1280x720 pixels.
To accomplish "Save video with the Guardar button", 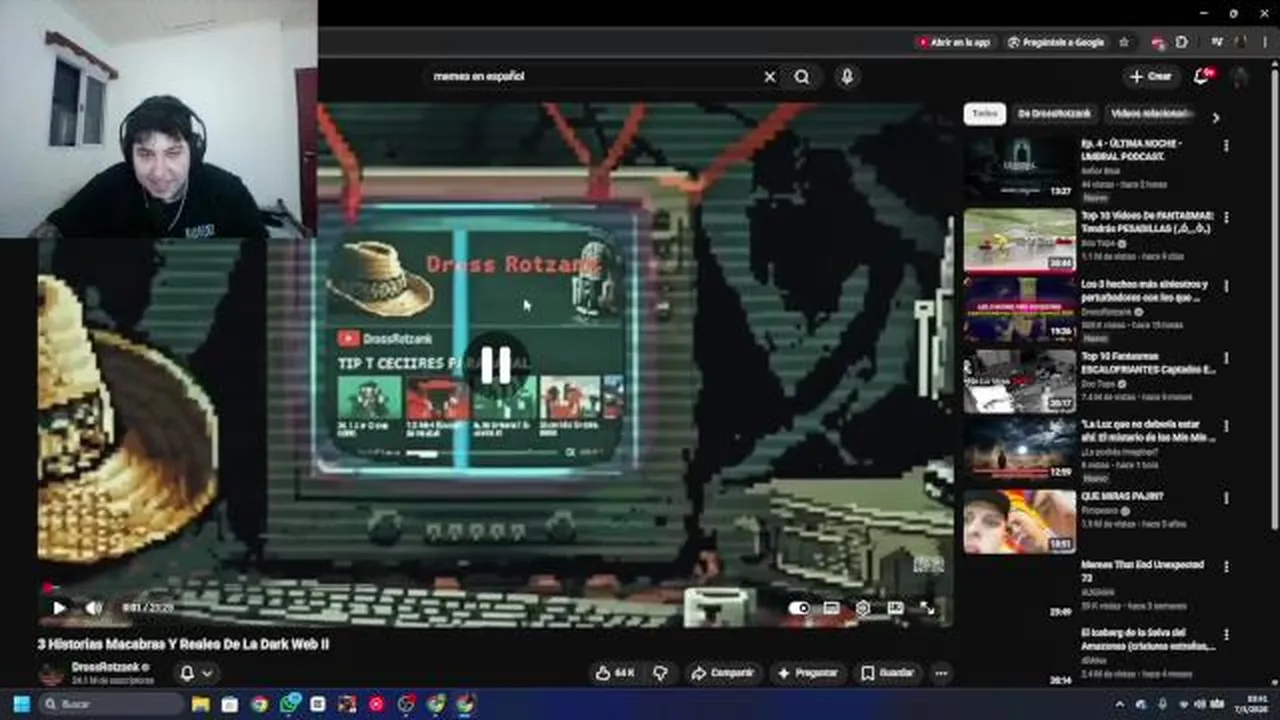I will pyautogui.click(x=888, y=673).
